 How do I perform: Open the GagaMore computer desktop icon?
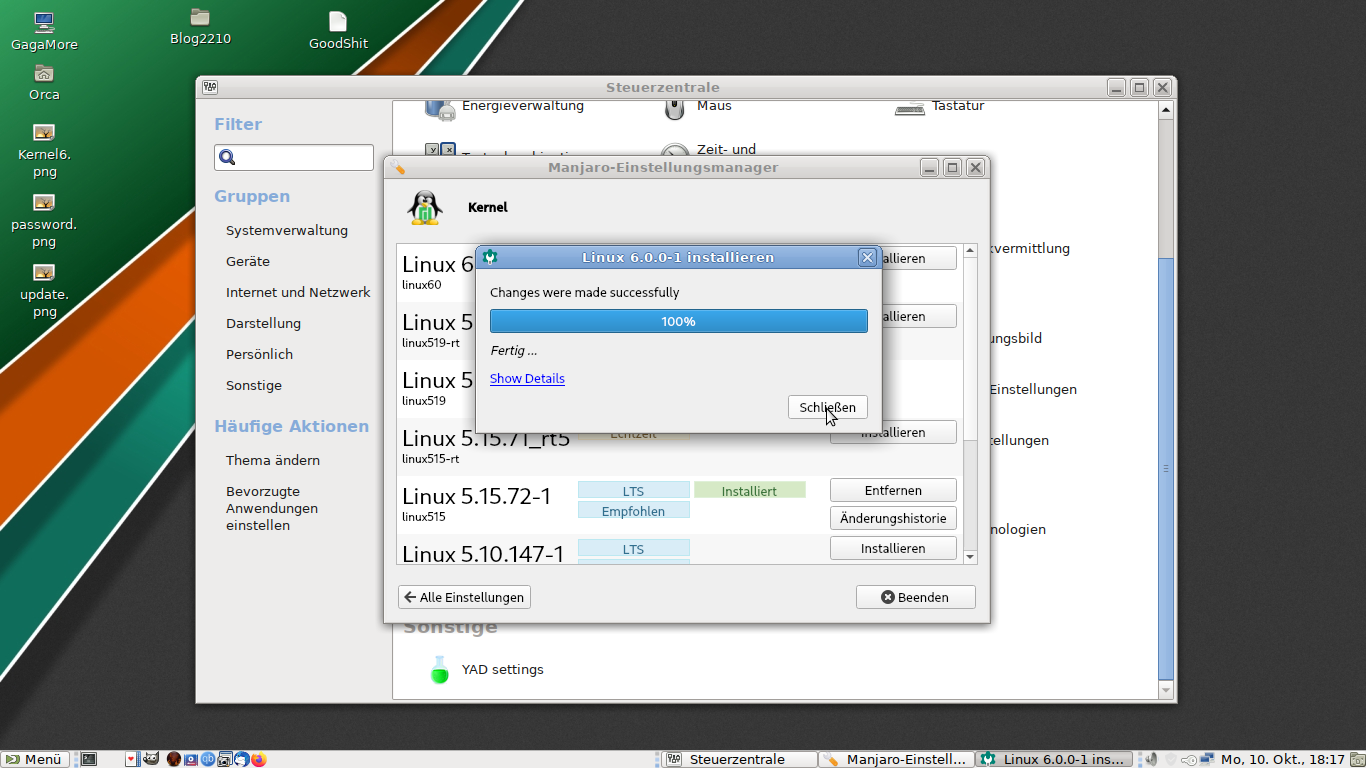pos(43,22)
